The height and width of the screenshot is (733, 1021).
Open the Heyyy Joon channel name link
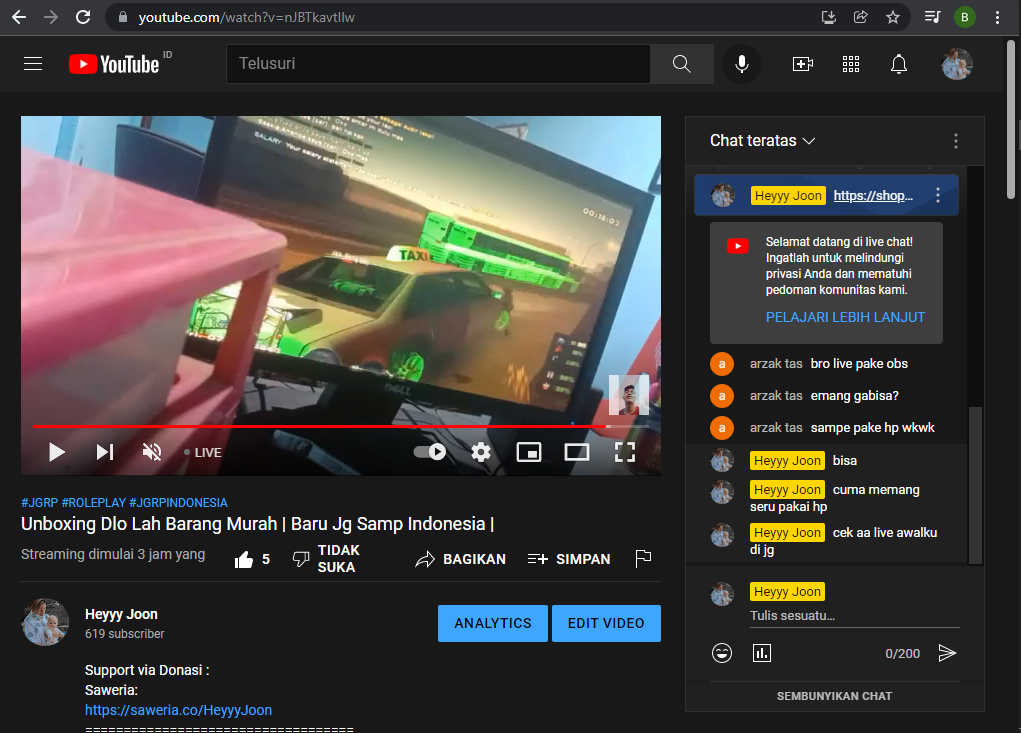(x=121, y=614)
